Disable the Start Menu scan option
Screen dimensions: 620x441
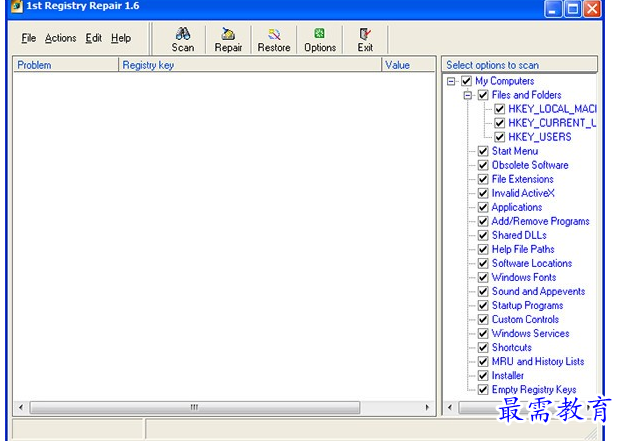pos(483,151)
